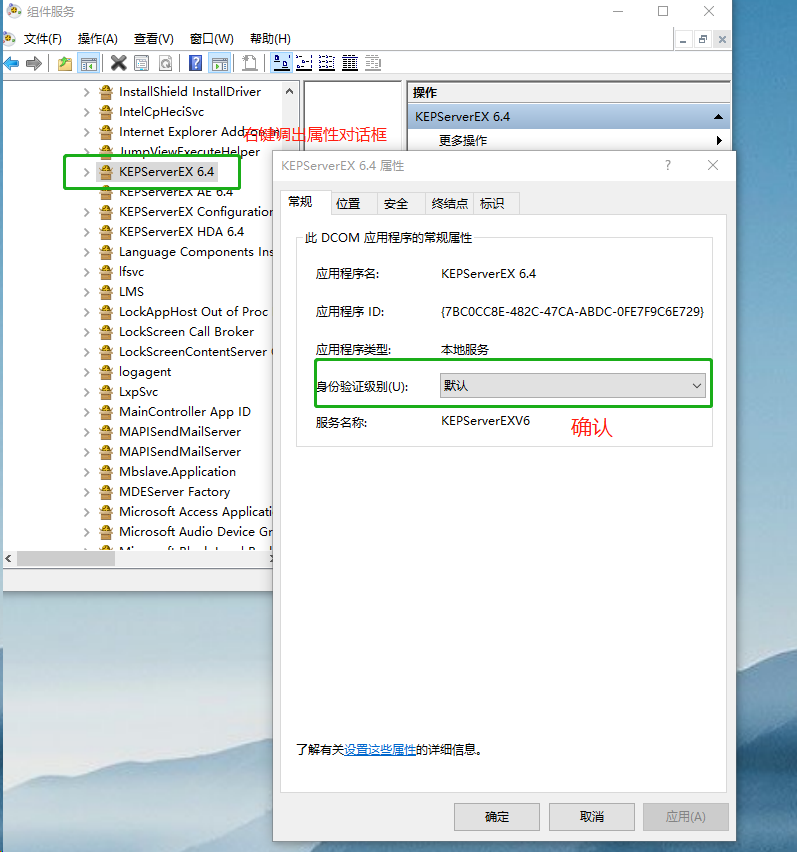797x852 pixels.
Task: Click the question mark help button in properties dialog
Action: (668, 165)
